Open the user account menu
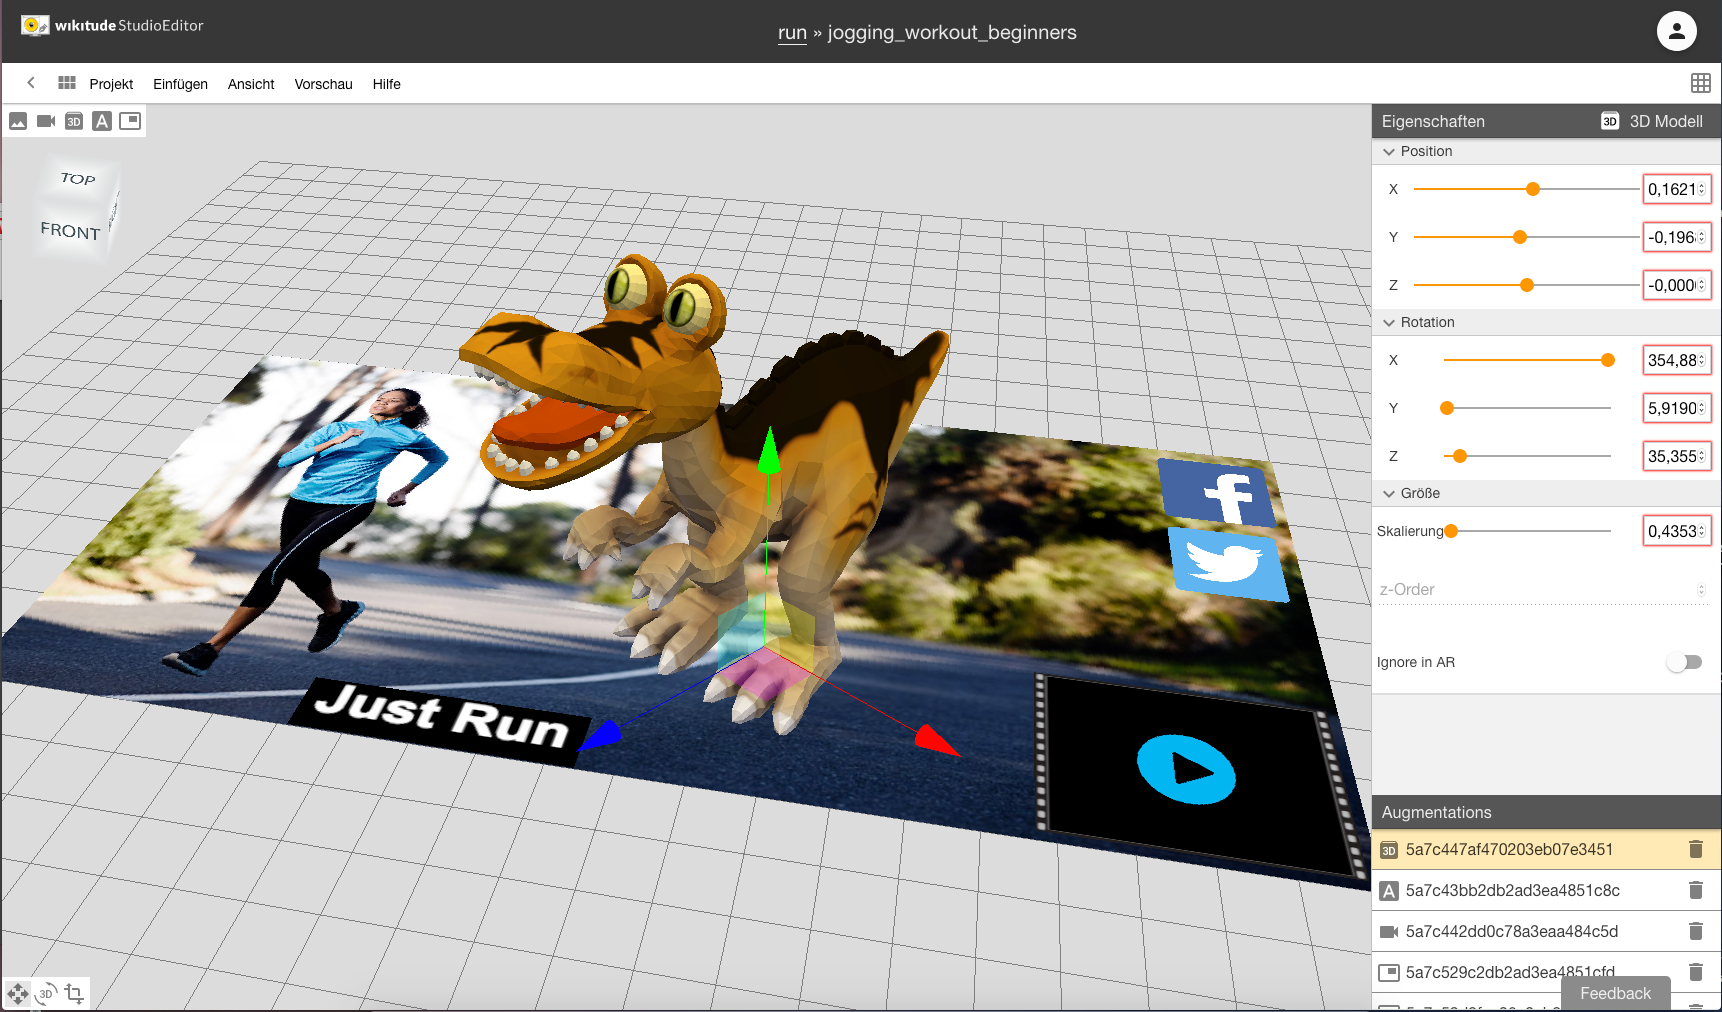This screenshot has width=1722, height=1012. pos(1675,31)
